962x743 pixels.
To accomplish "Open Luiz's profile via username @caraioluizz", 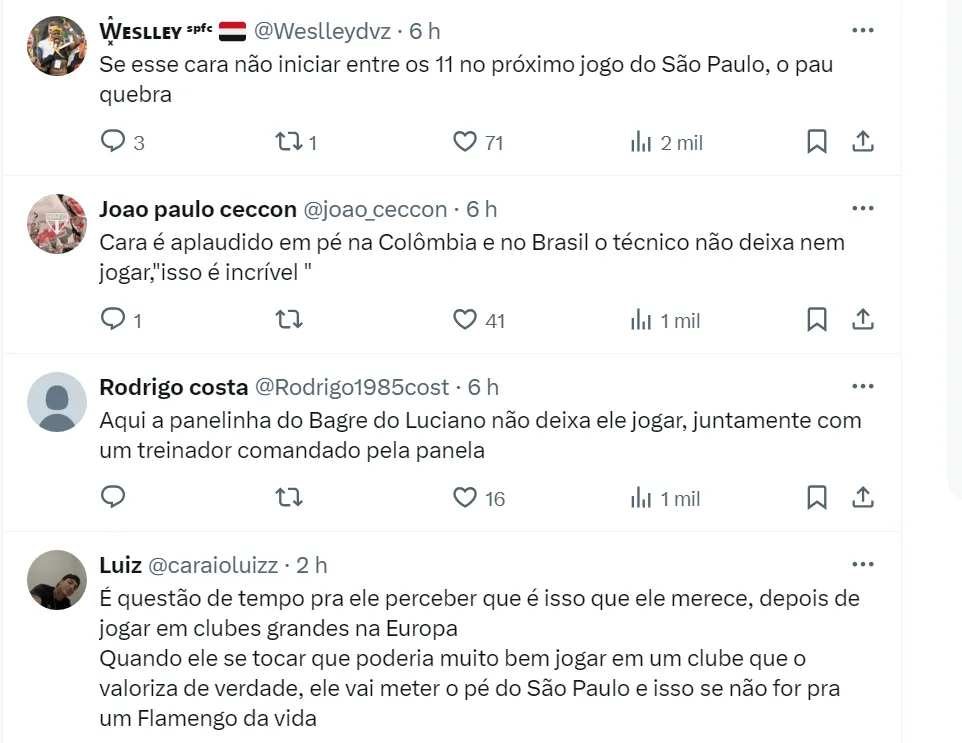I will tap(213, 565).
